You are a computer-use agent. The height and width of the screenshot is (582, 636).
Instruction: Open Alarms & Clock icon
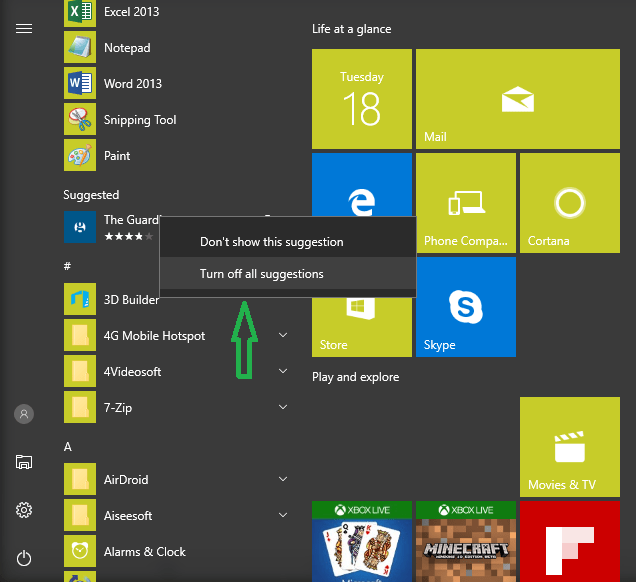click(x=80, y=551)
